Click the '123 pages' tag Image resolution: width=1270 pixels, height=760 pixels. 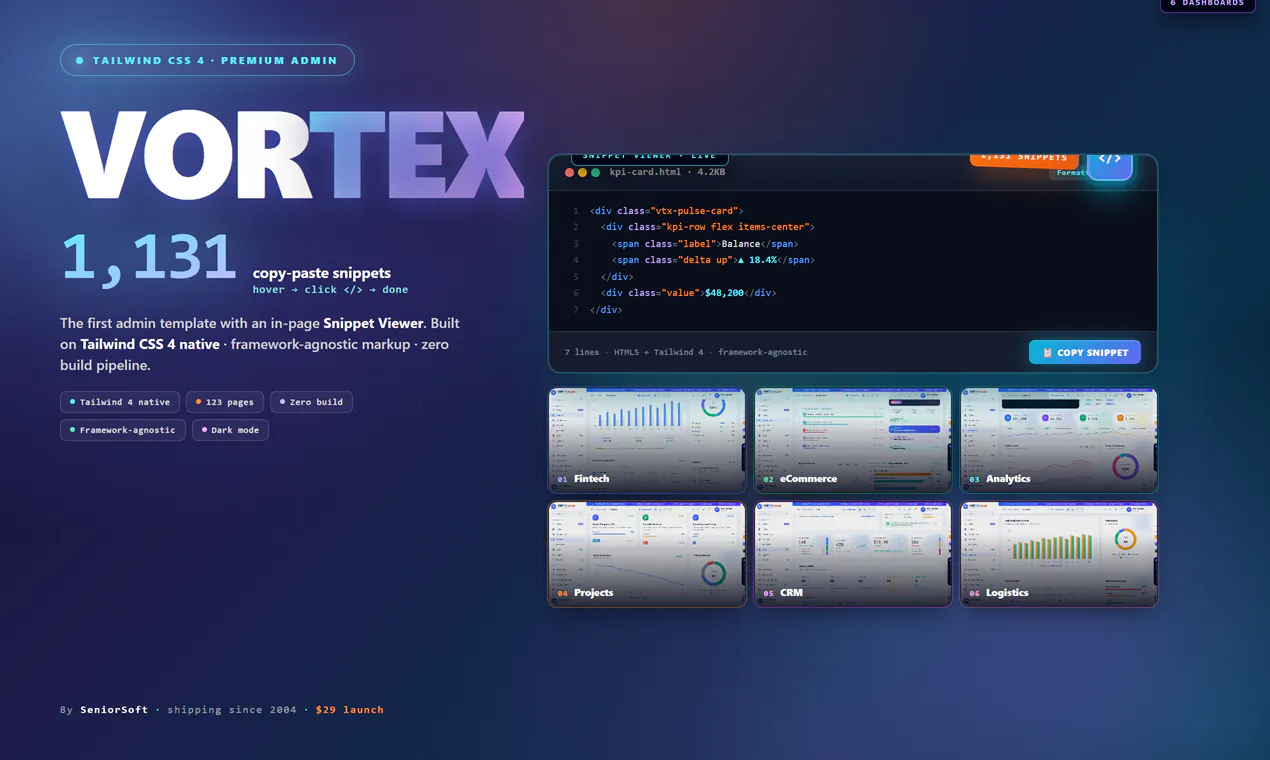tap(225, 402)
